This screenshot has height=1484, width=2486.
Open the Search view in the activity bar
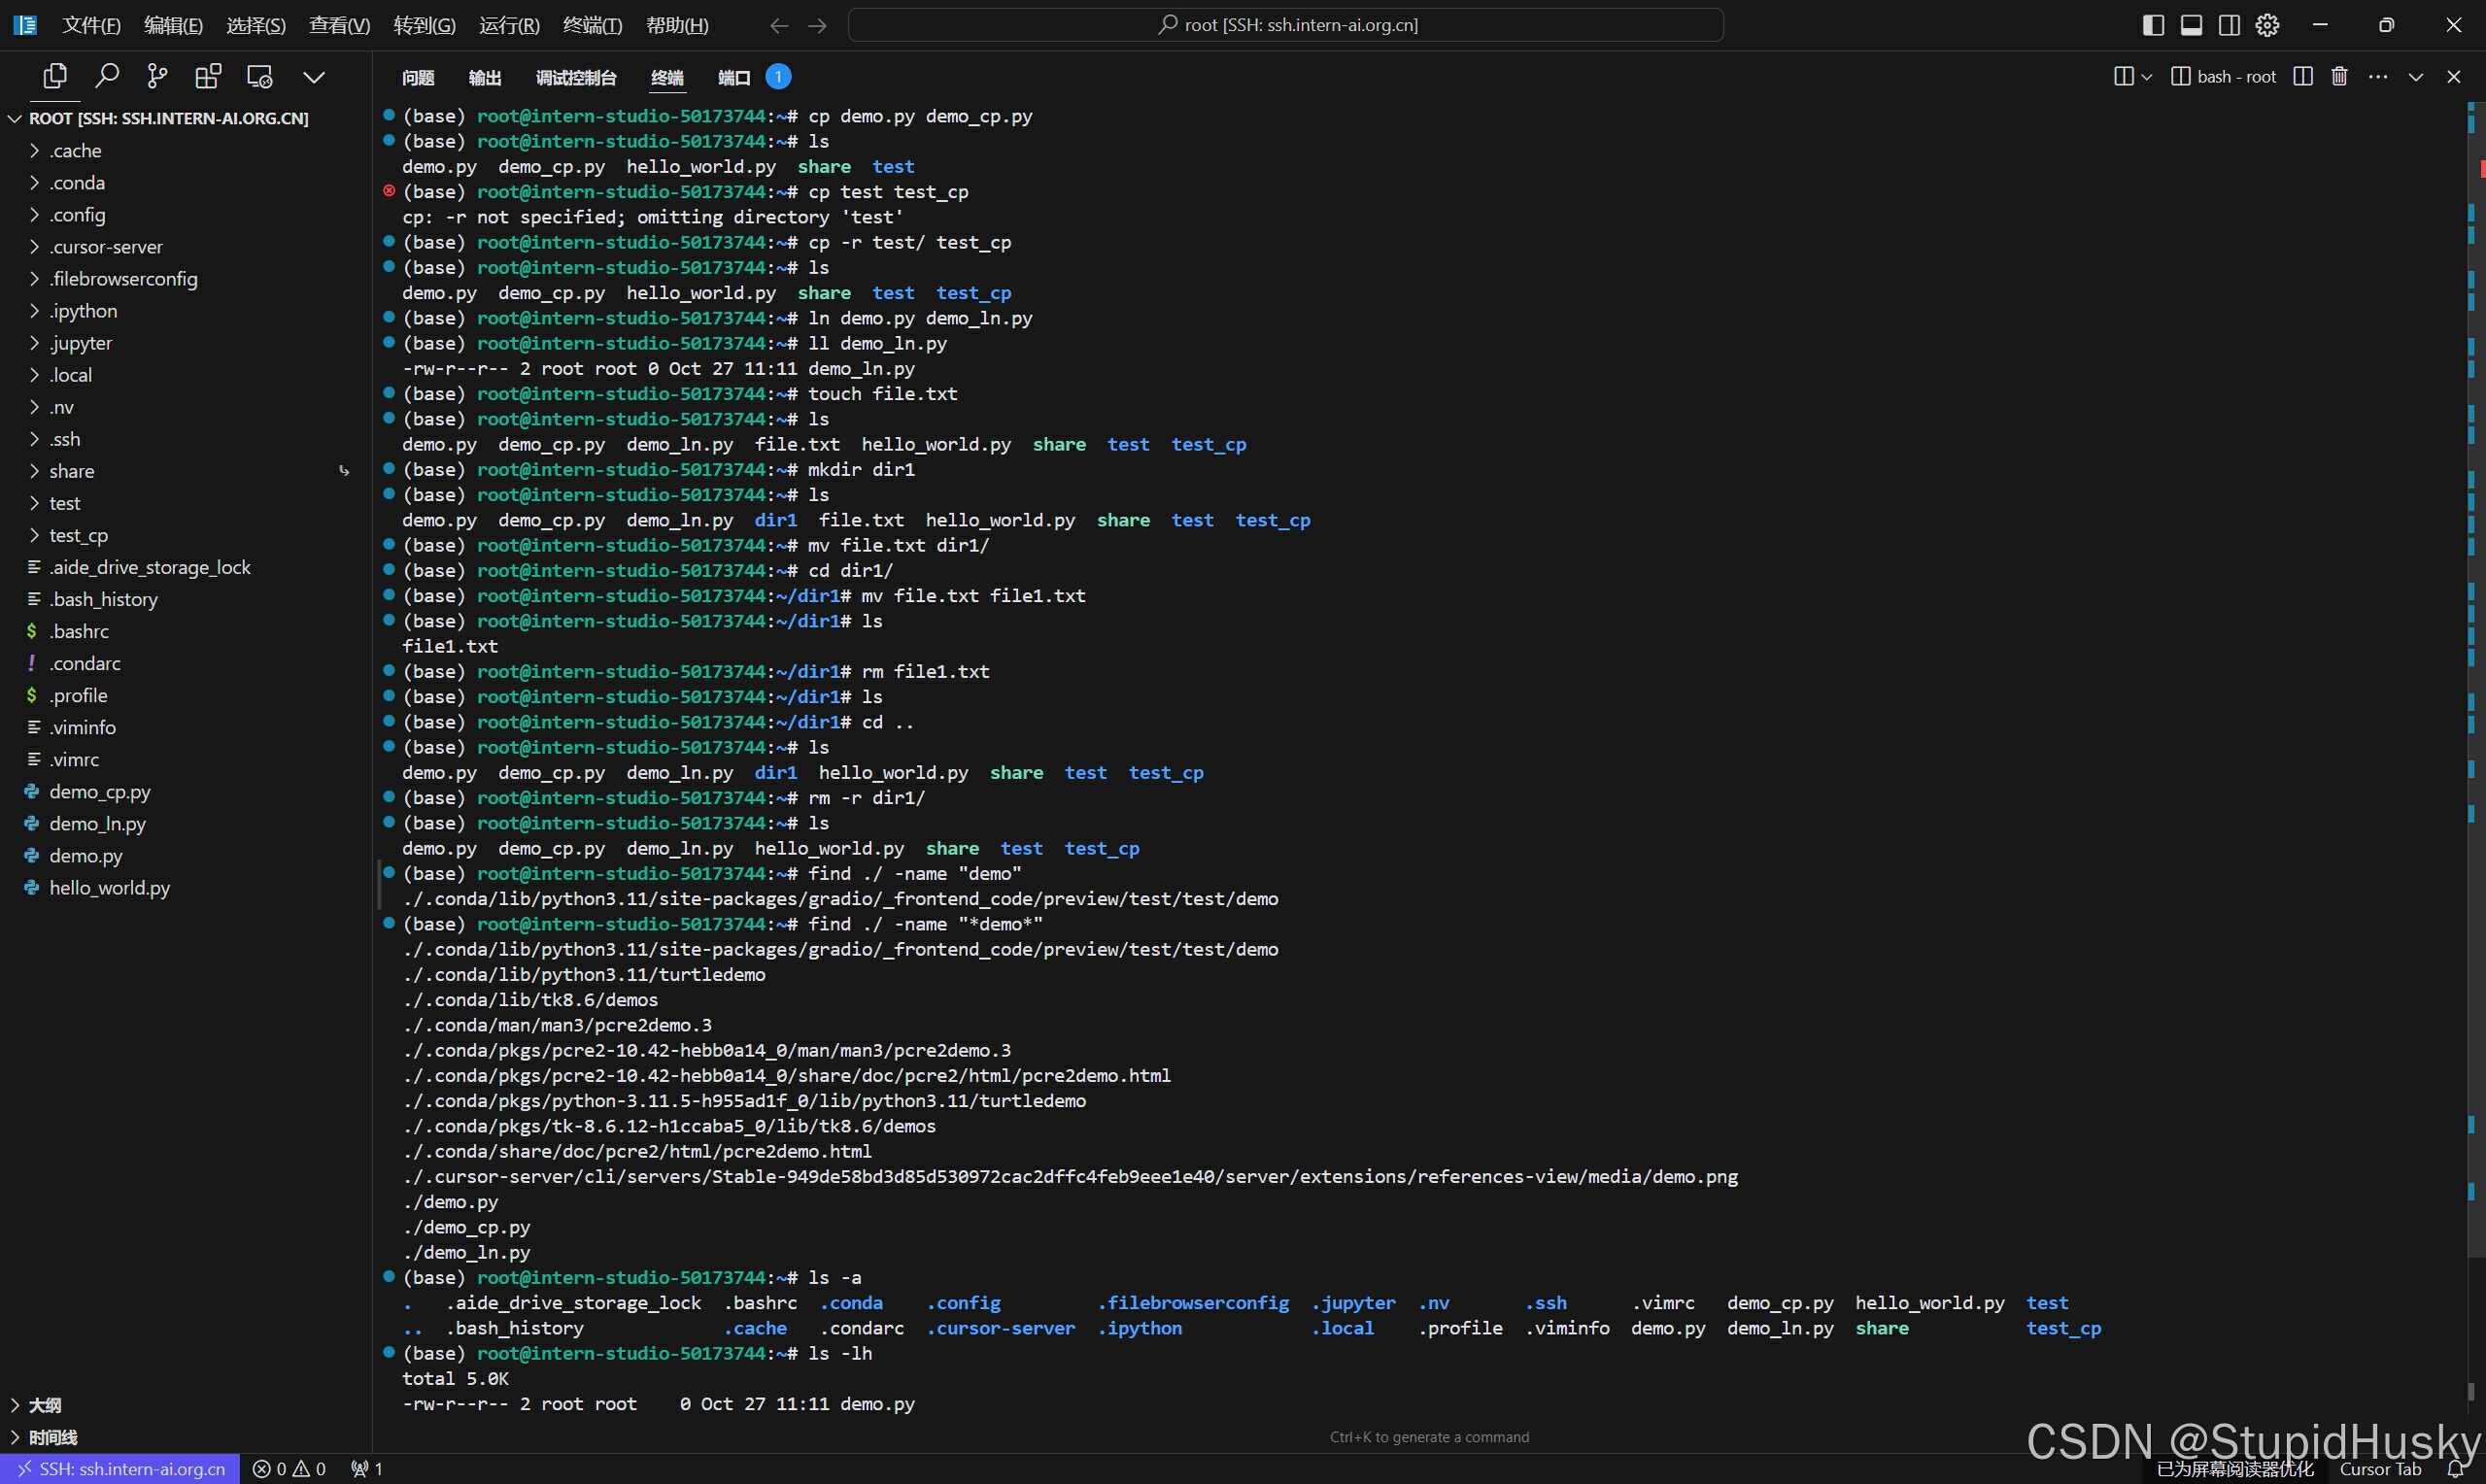(107, 75)
